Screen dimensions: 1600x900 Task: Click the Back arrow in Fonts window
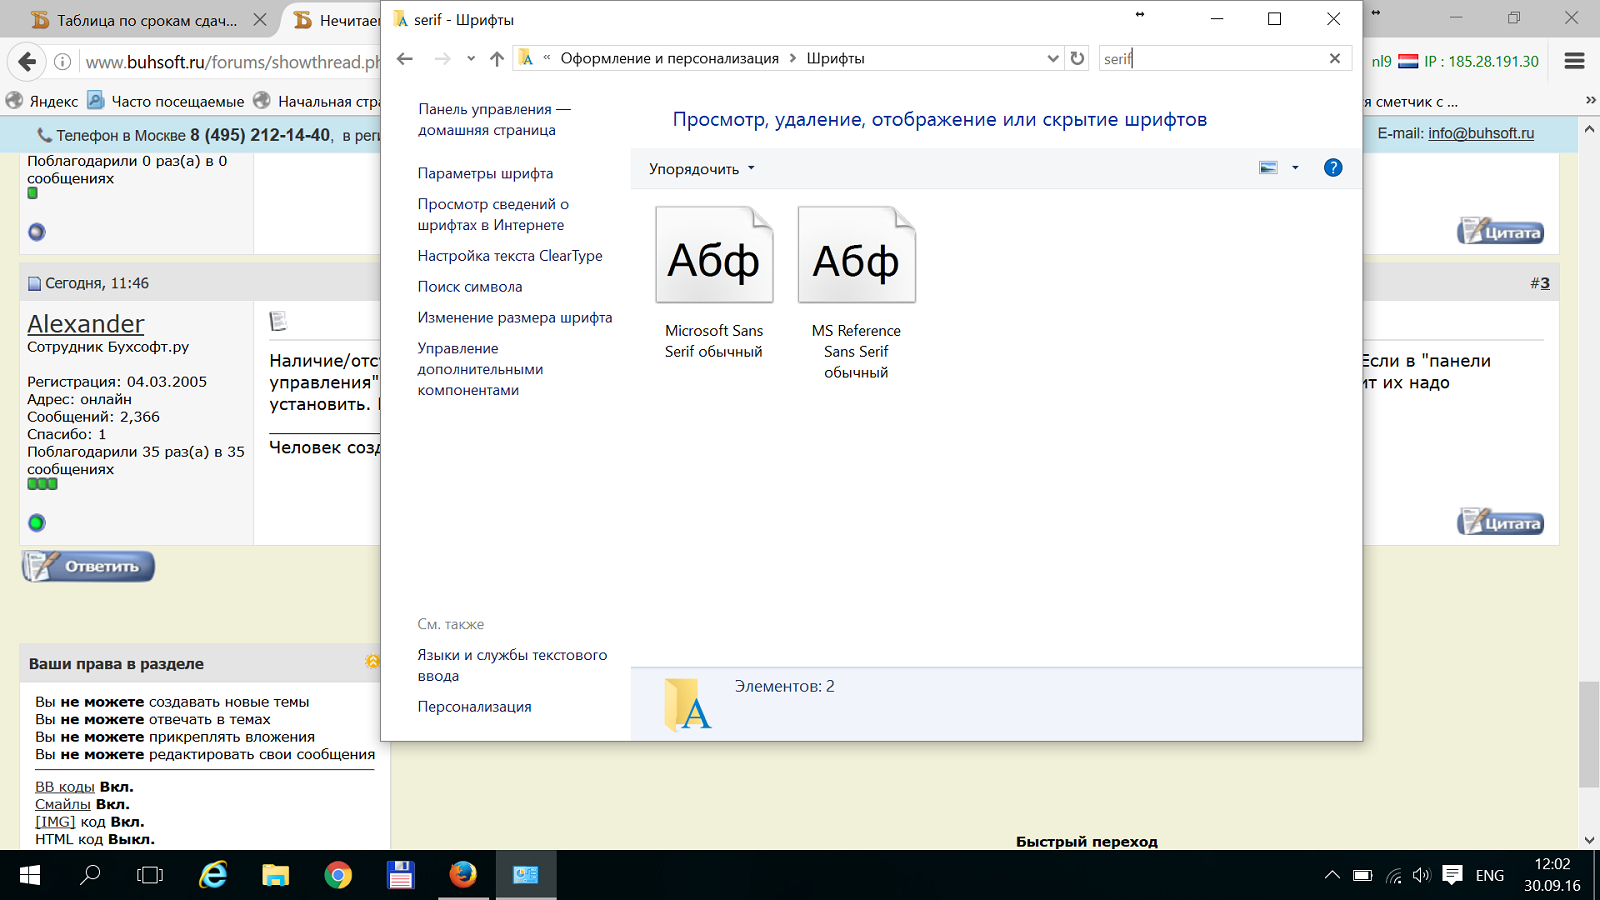[405, 59]
